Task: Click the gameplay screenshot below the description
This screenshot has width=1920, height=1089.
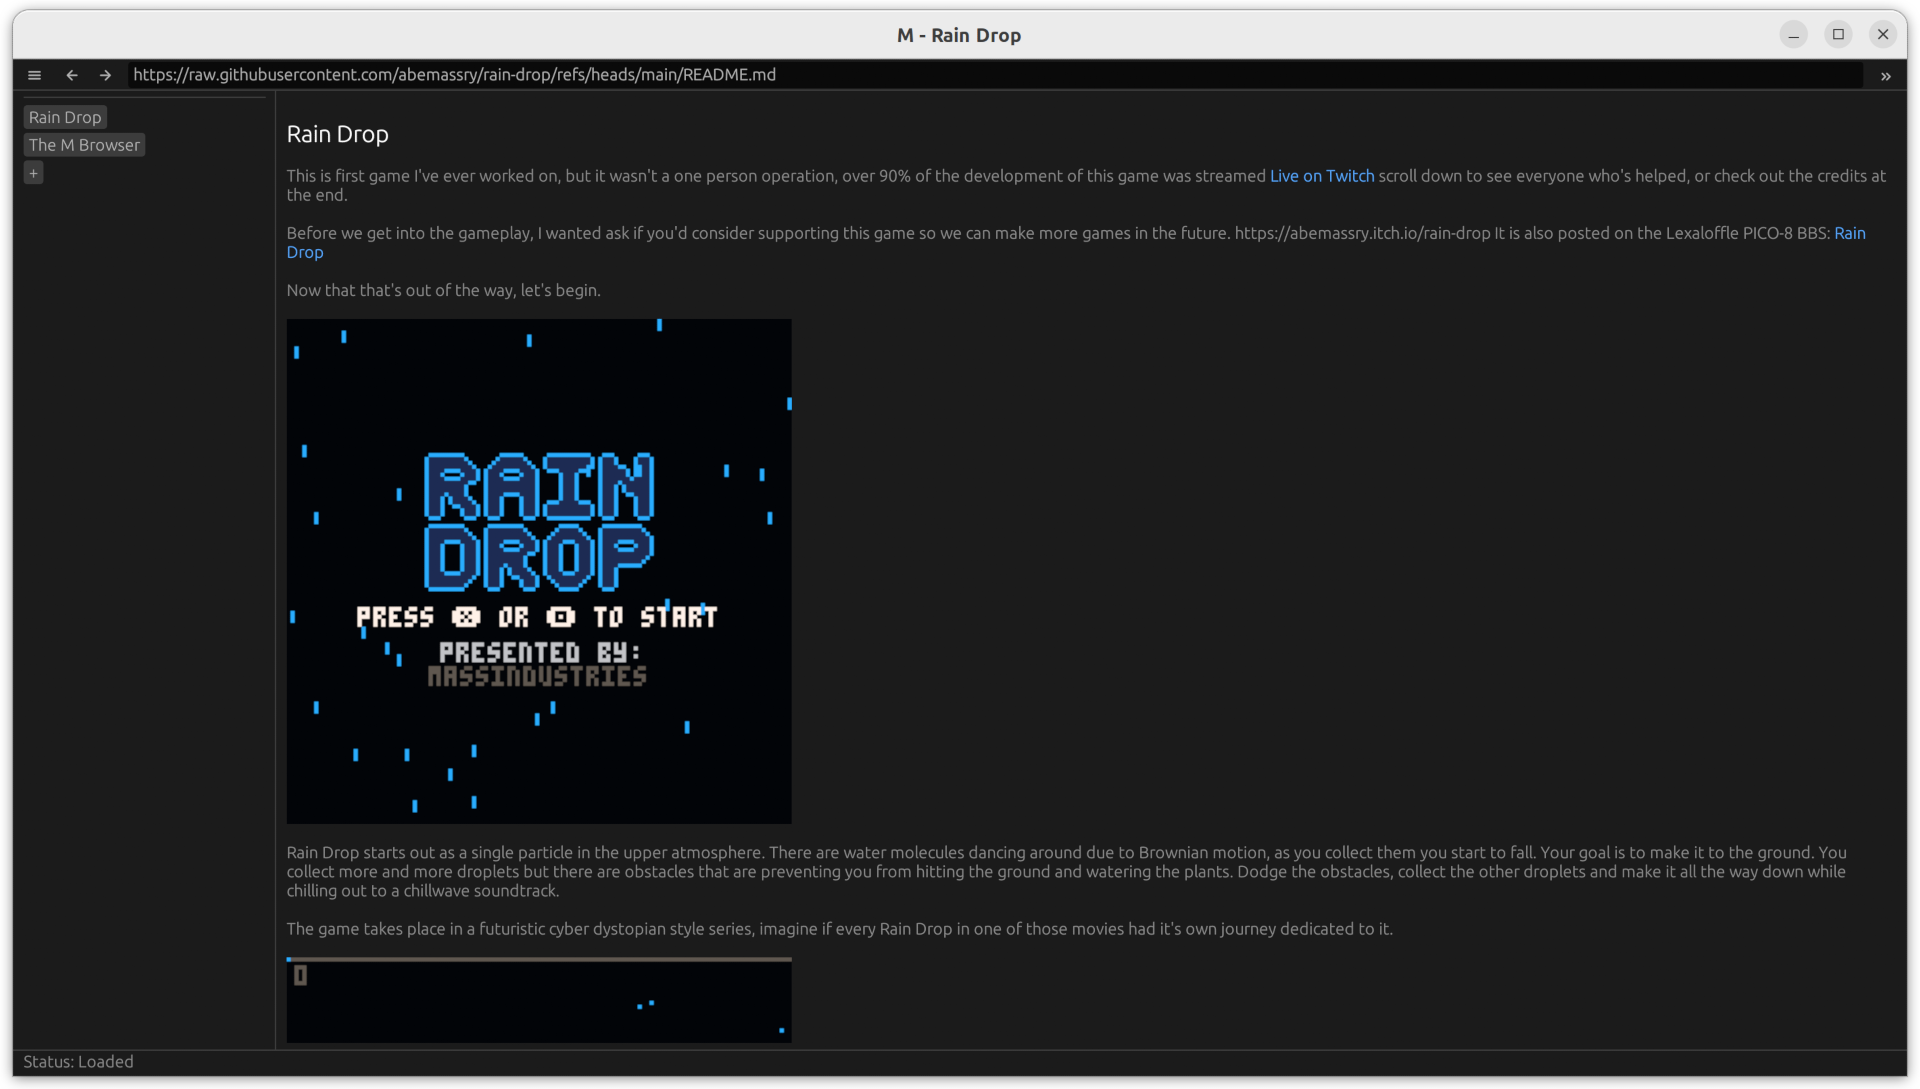Action: coord(538,999)
